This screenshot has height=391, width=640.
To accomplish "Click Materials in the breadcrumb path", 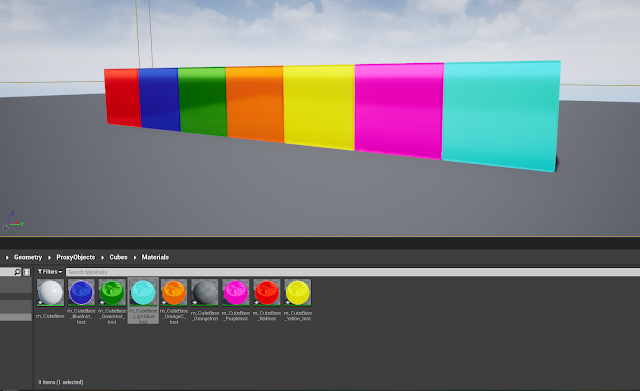I will pos(155,257).
